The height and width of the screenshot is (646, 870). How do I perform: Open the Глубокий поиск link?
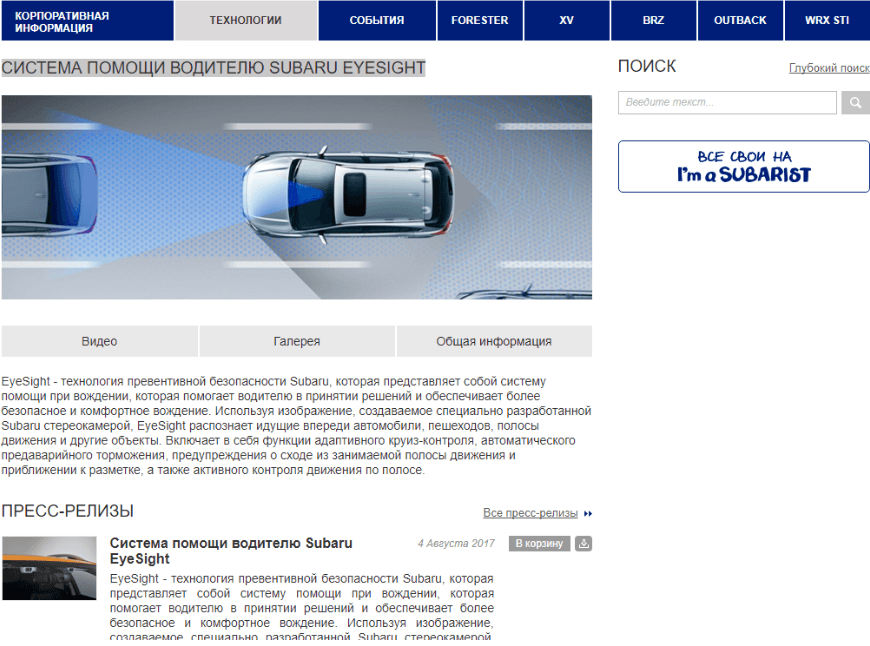pos(829,68)
